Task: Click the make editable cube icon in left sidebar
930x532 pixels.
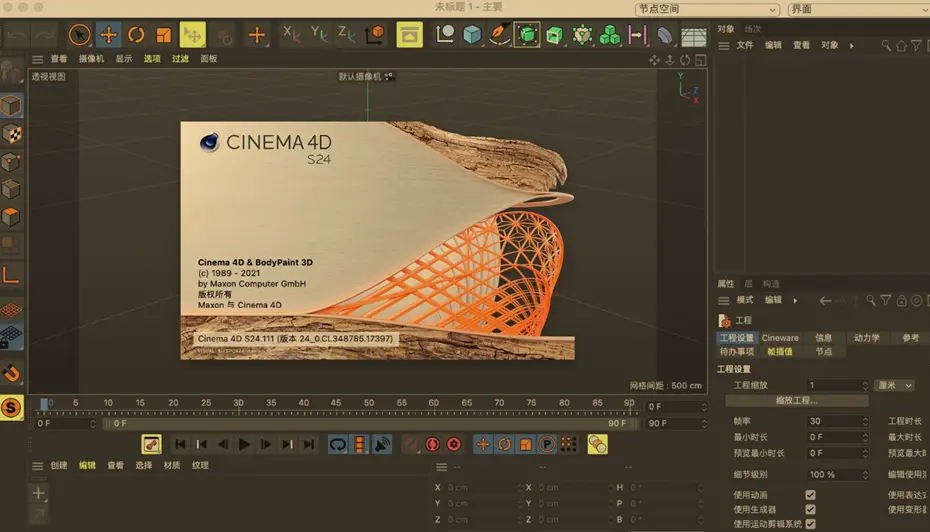Action: (x=11, y=106)
